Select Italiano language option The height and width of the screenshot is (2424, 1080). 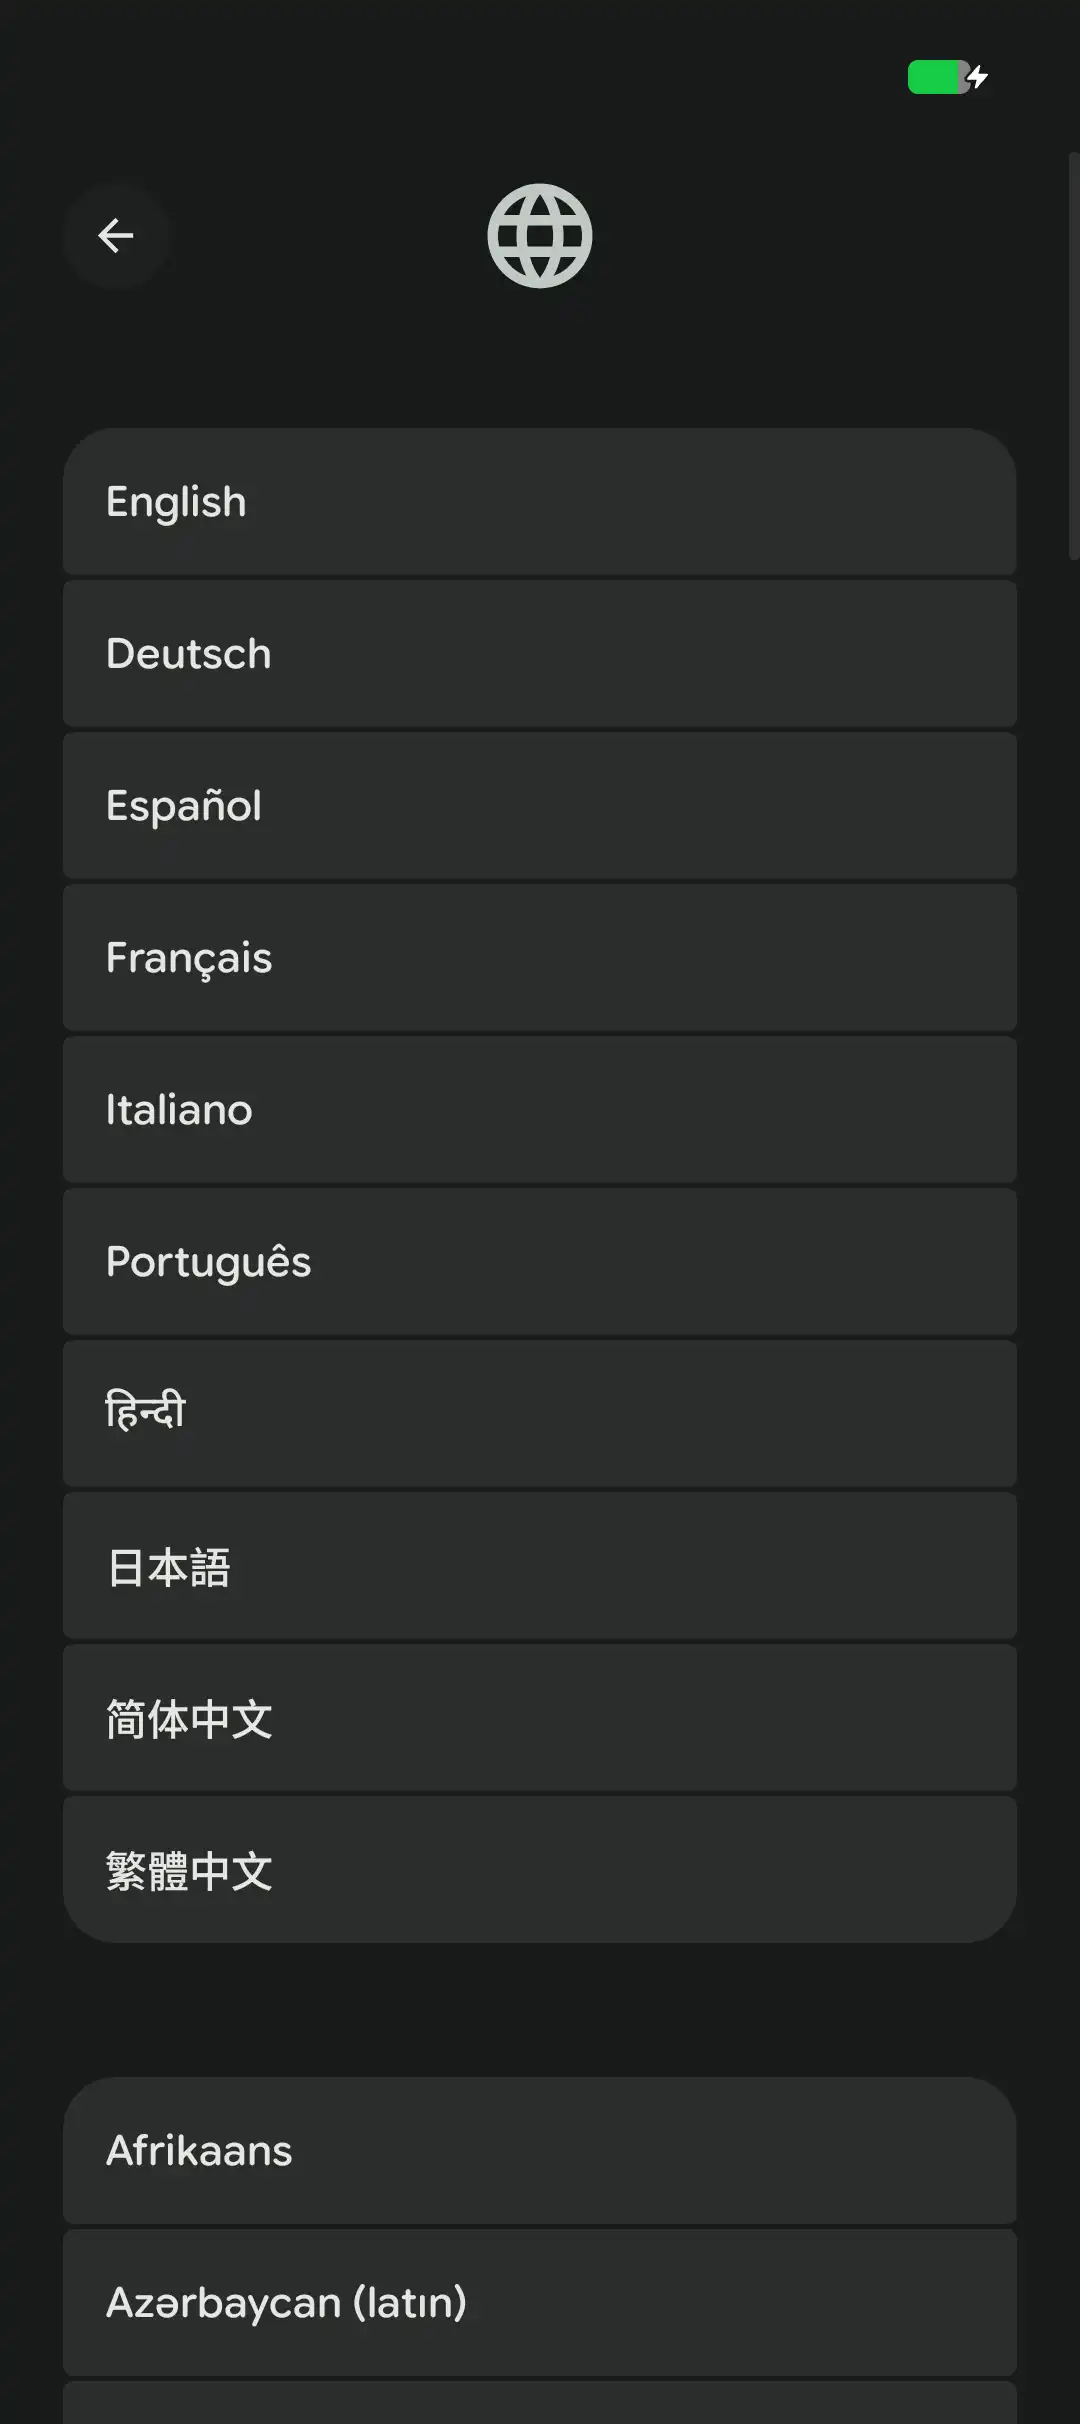[x=540, y=1110]
